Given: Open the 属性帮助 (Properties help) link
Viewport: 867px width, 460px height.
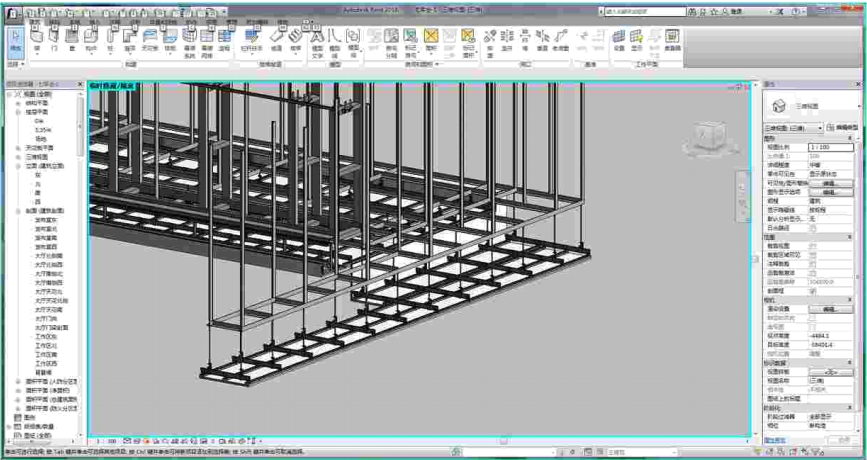Looking at the screenshot, I should 775,441.
